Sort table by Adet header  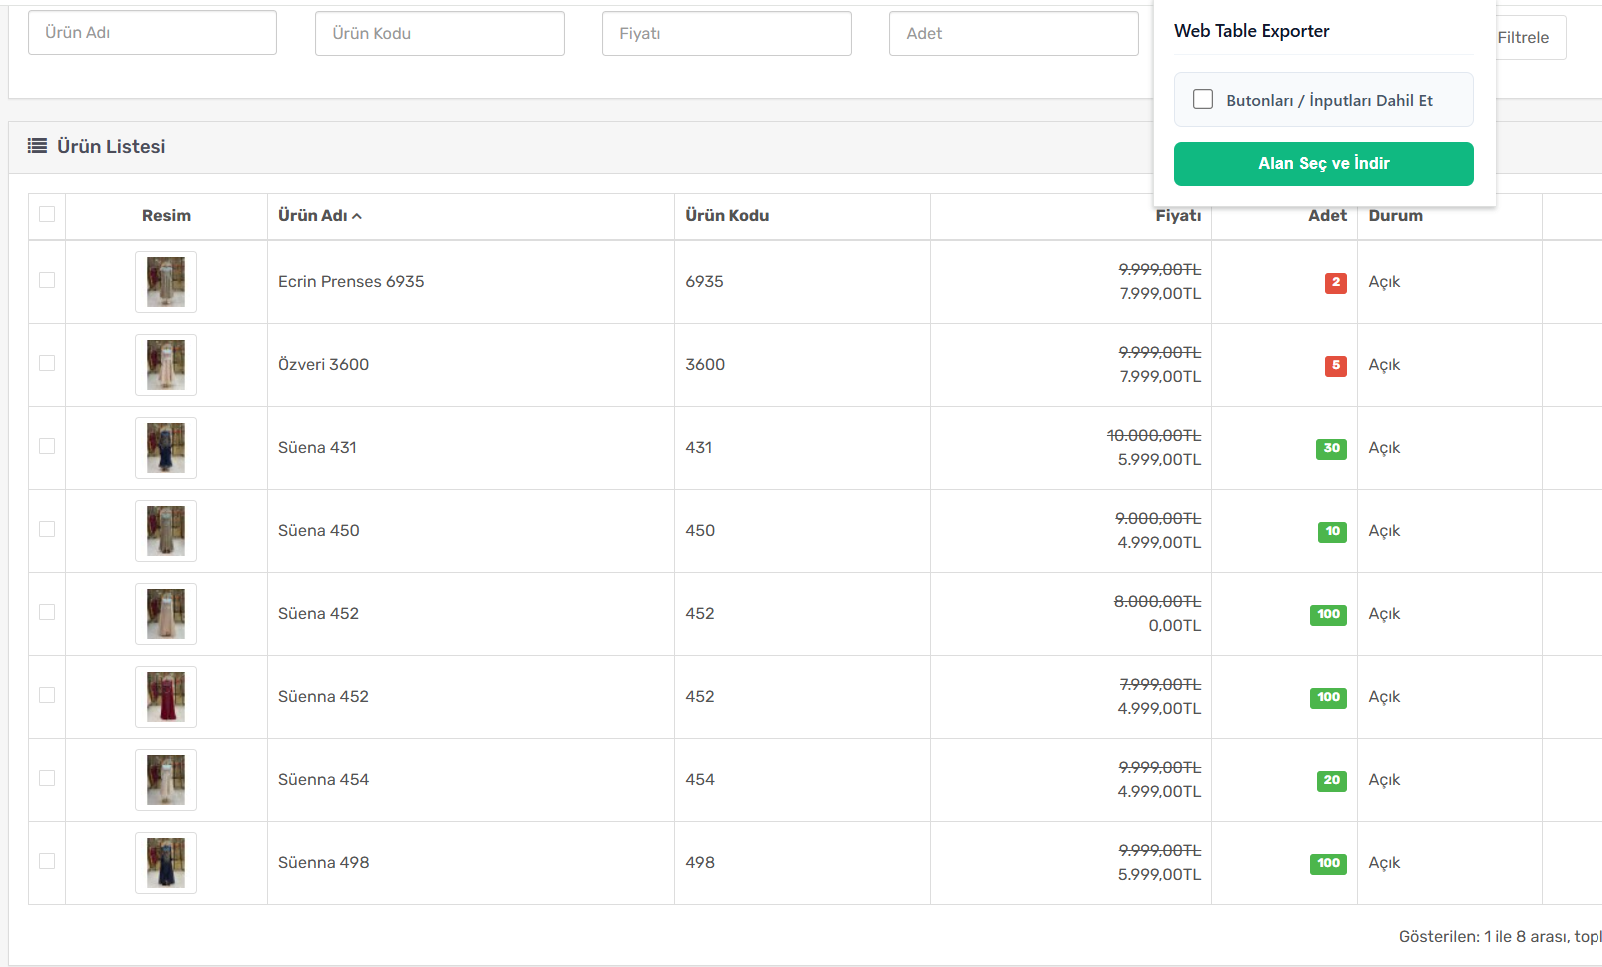coord(1327,216)
